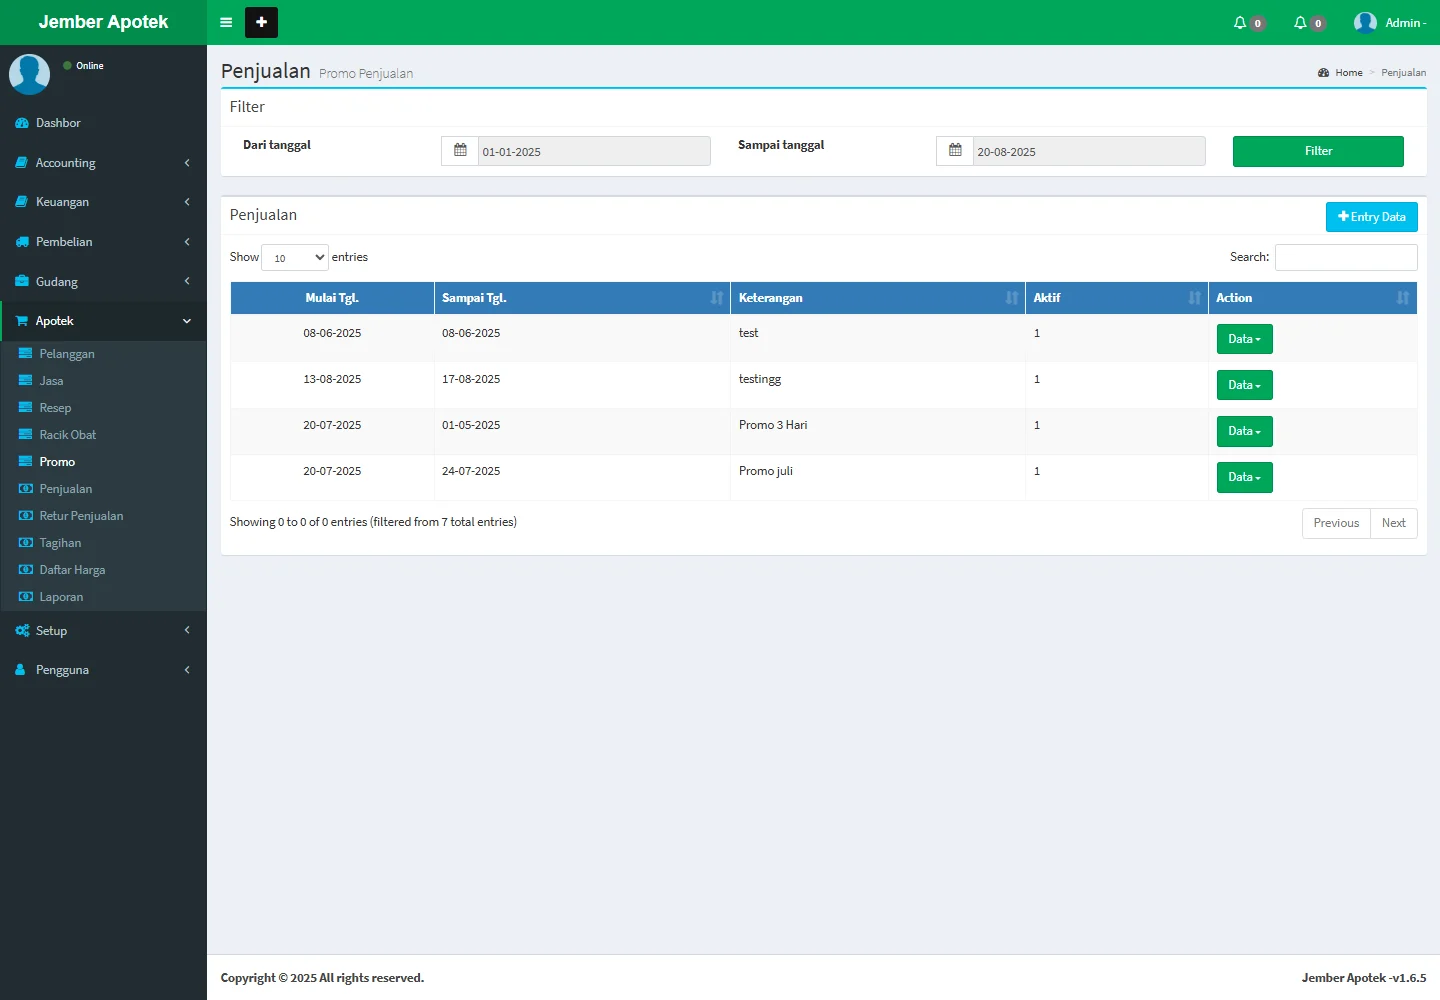
Task: Click the Entry Data button
Action: (1371, 217)
